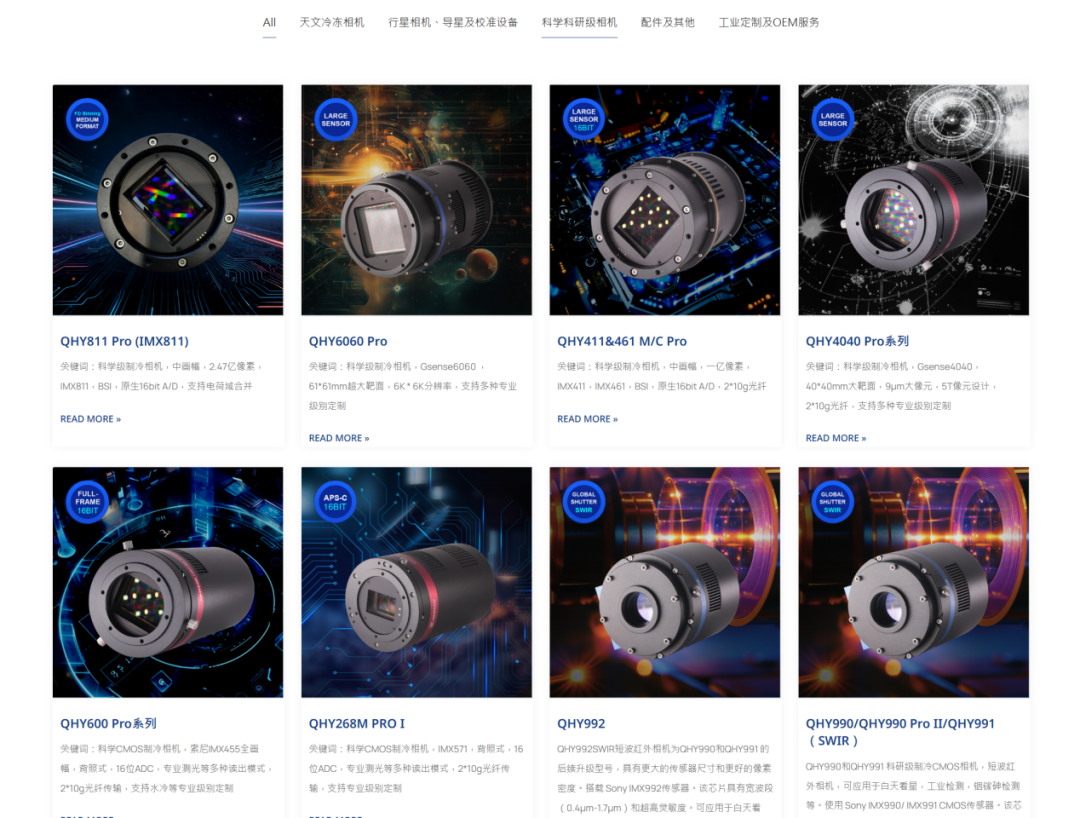Select the All category tab
This screenshot has width=1080, height=818.
pyautogui.click(x=269, y=23)
